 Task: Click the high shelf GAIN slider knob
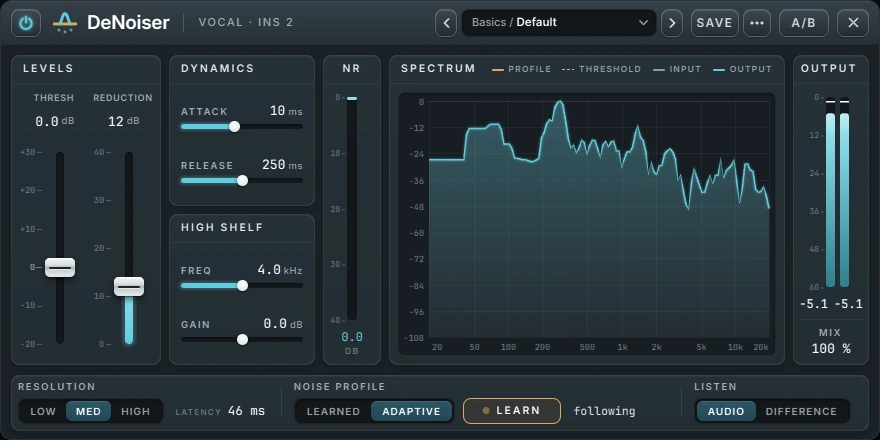242,340
